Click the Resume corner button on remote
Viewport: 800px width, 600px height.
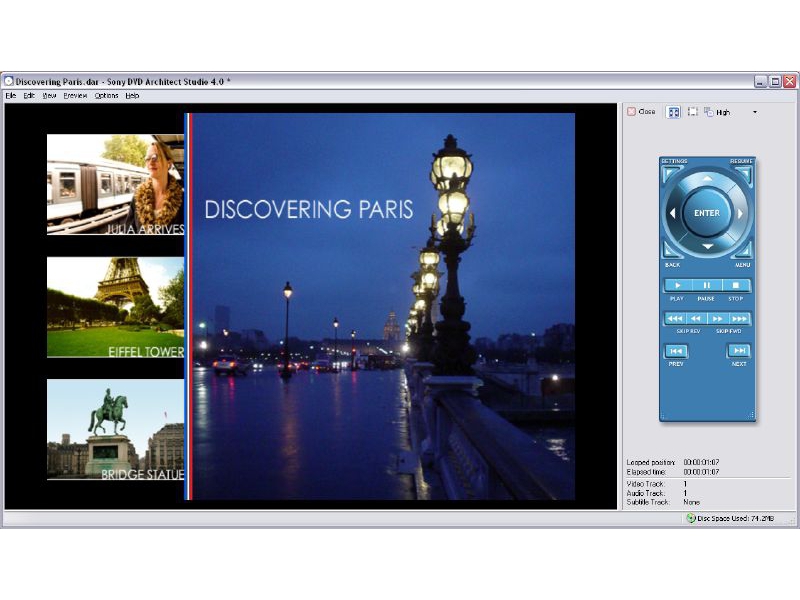pyautogui.click(x=743, y=172)
